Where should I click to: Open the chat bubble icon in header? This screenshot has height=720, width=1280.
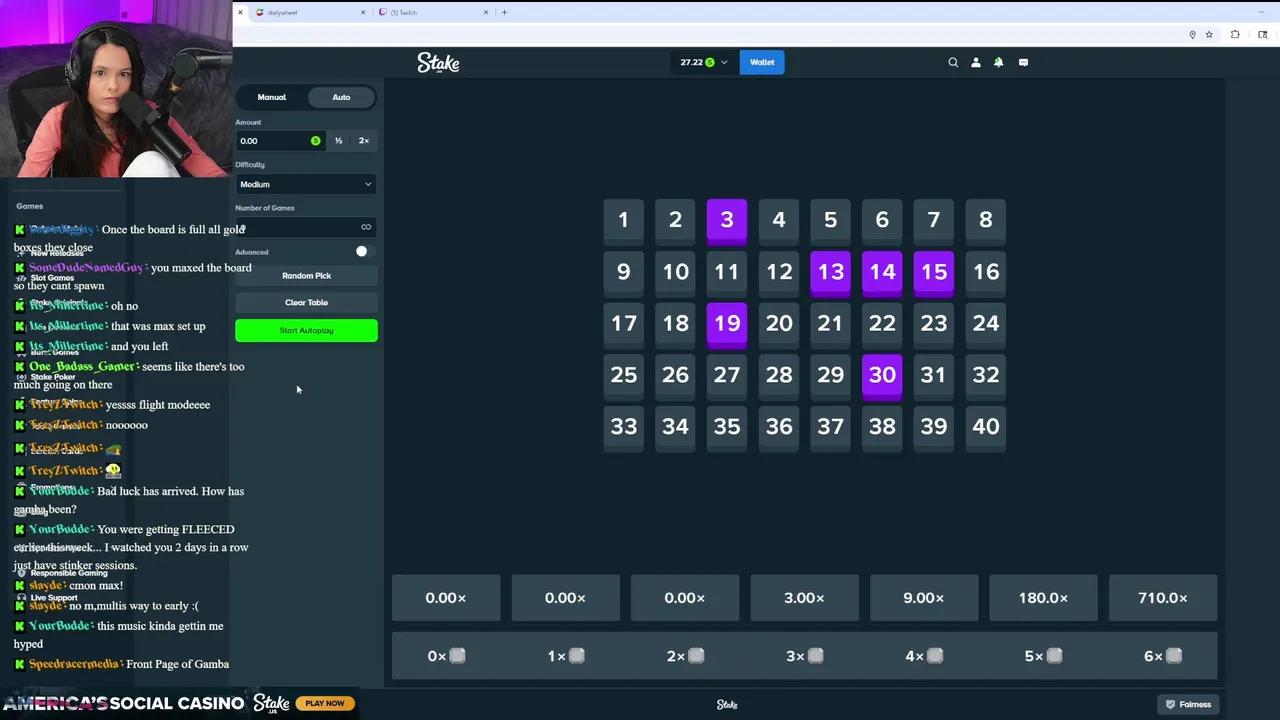(1023, 62)
